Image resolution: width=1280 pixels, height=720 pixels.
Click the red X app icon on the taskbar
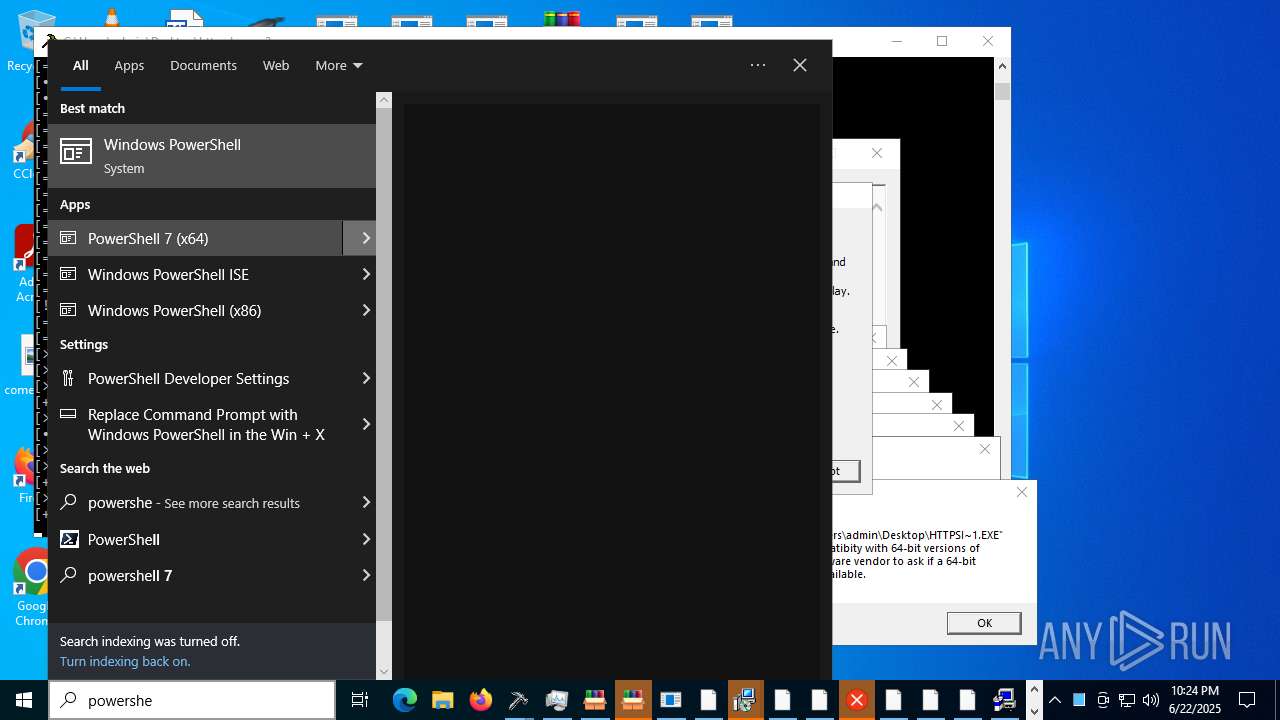[856, 700]
